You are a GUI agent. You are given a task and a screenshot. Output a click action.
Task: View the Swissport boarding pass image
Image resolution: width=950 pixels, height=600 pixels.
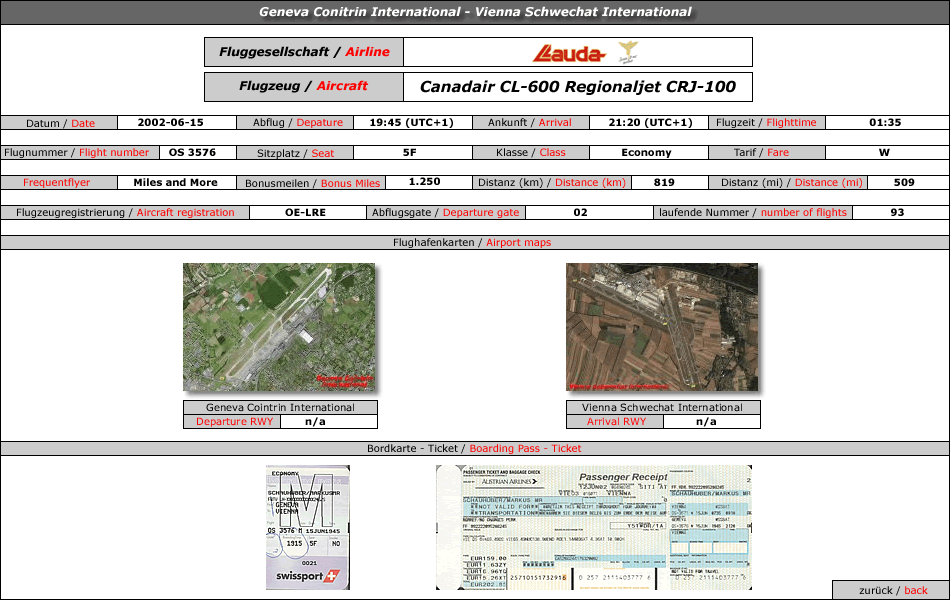[x=308, y=527]
